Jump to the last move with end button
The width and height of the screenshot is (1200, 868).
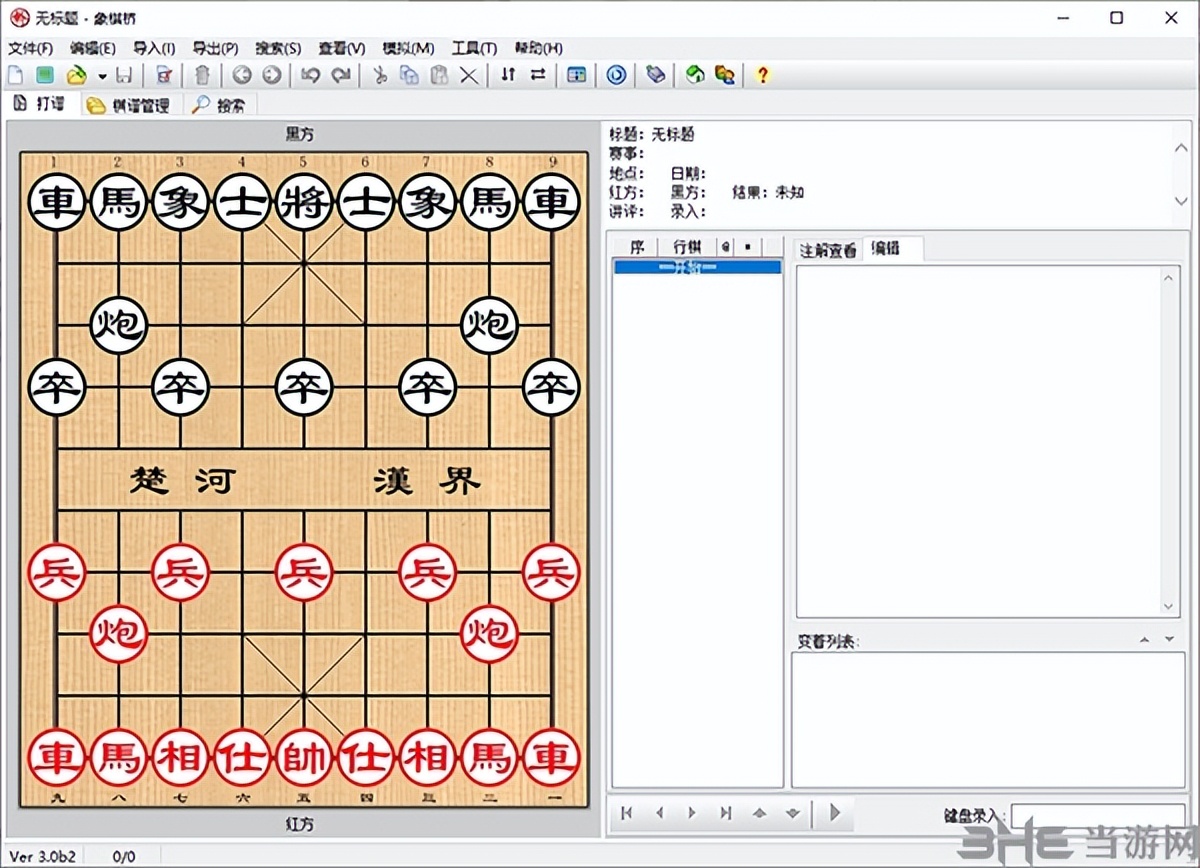(x=724, y=813)
